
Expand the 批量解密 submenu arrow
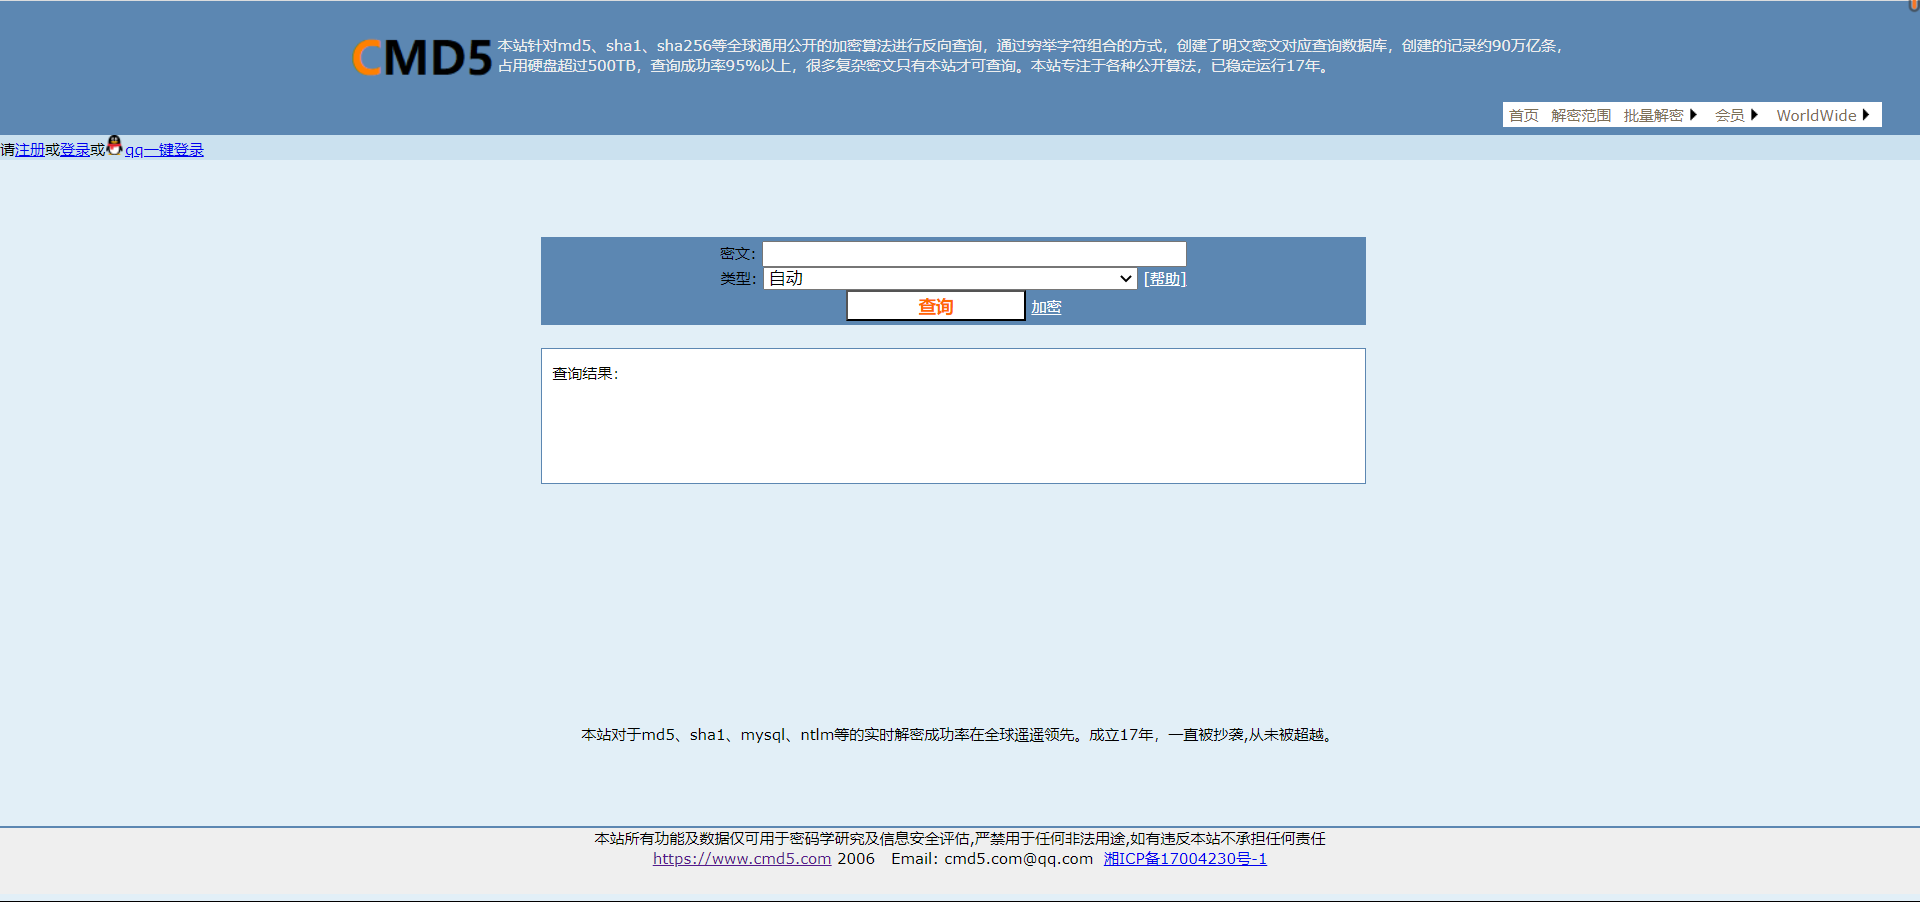pos(1695,114)
